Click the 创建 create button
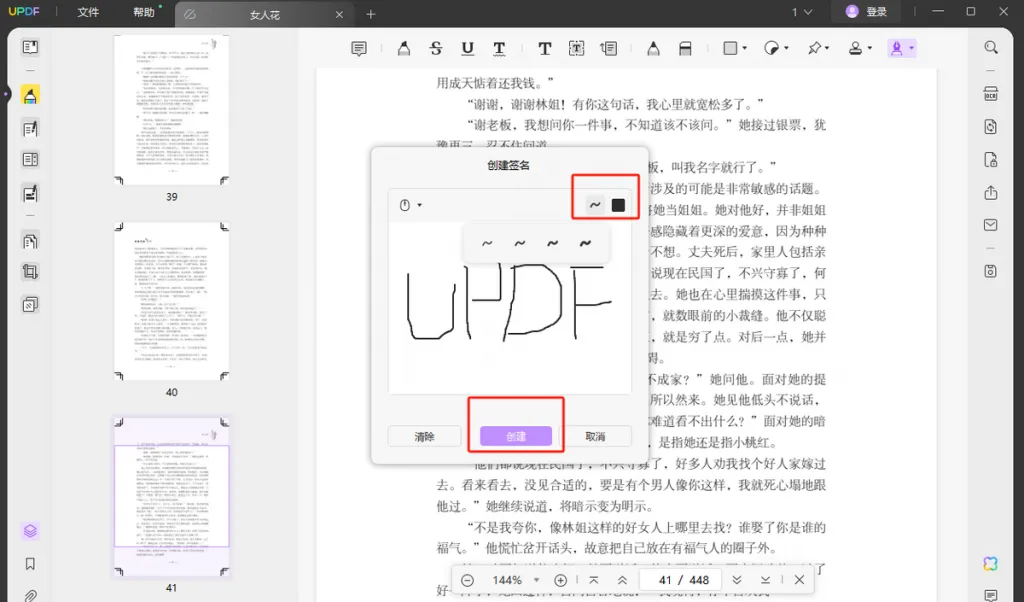1024x602 pixels. (516, 436)
